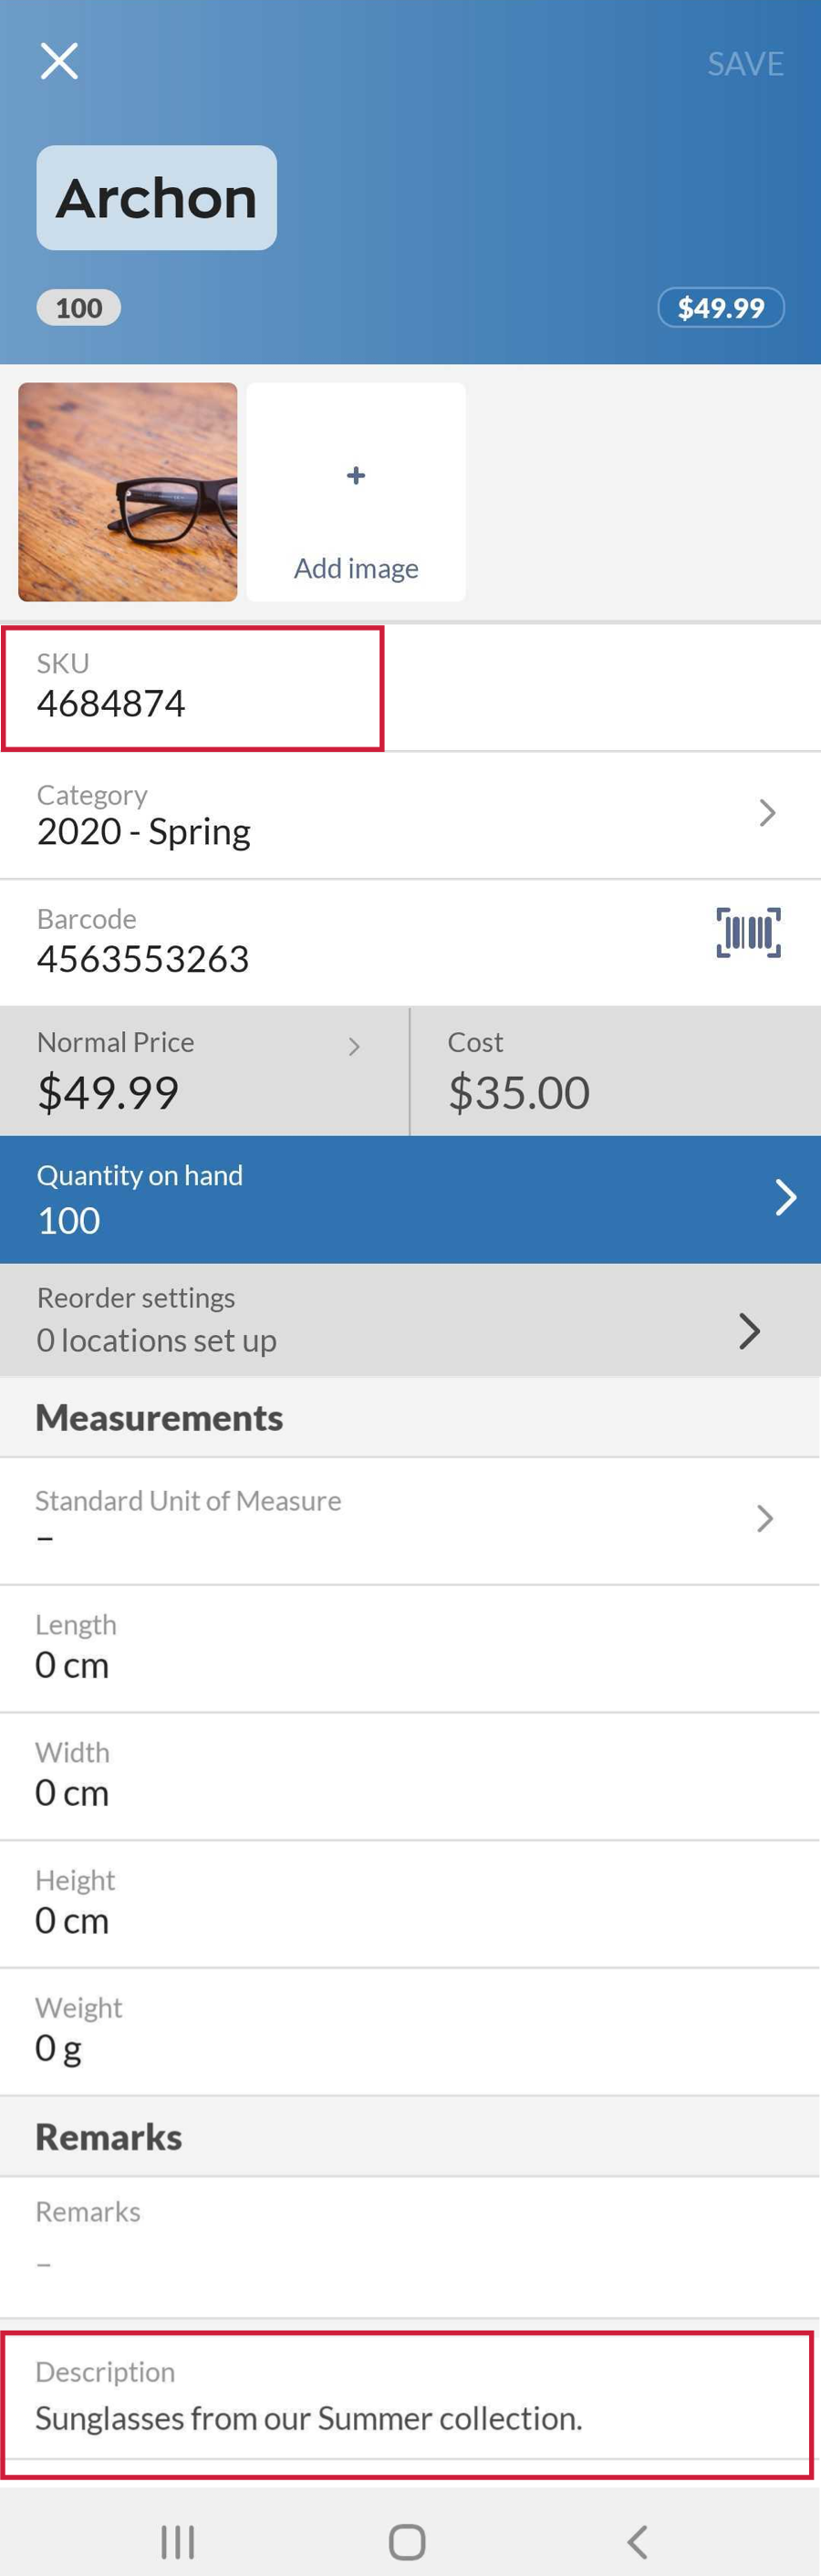Tap the $49.99 price badge
Screen dimensions: 821x2576
tap(722, 307)
